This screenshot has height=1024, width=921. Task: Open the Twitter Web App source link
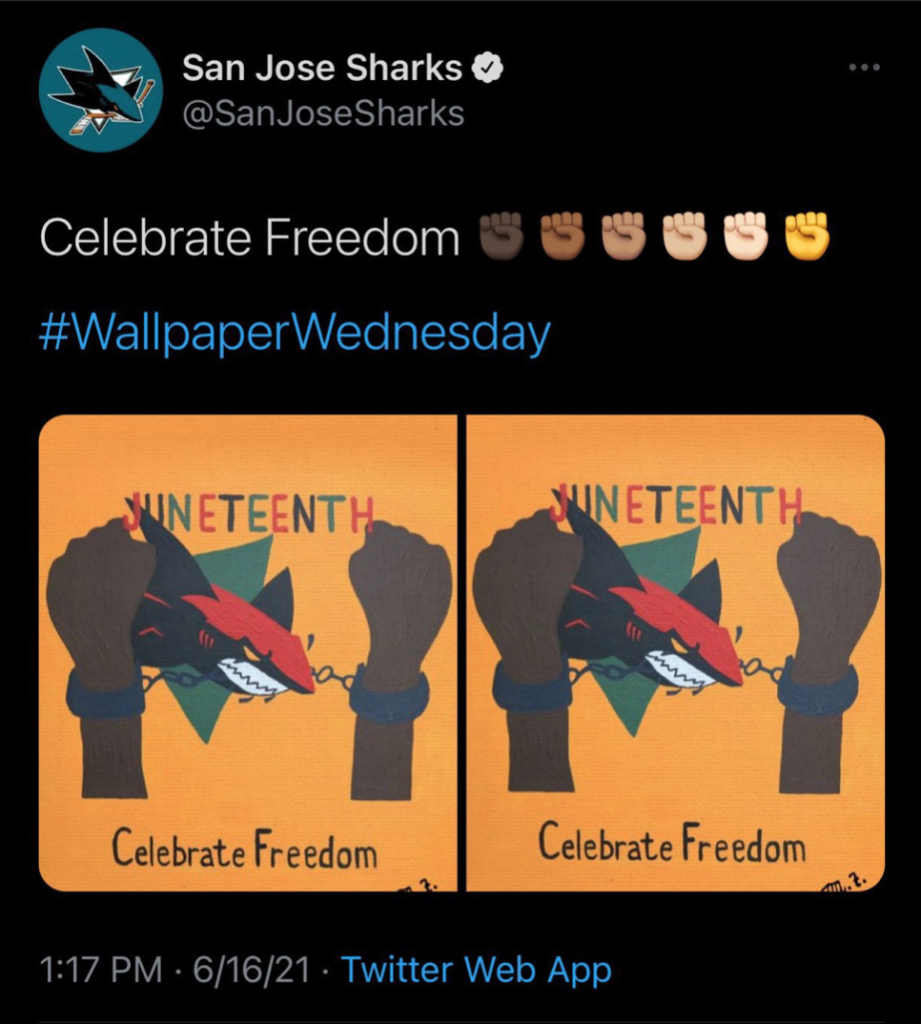(x=476, y=969)
